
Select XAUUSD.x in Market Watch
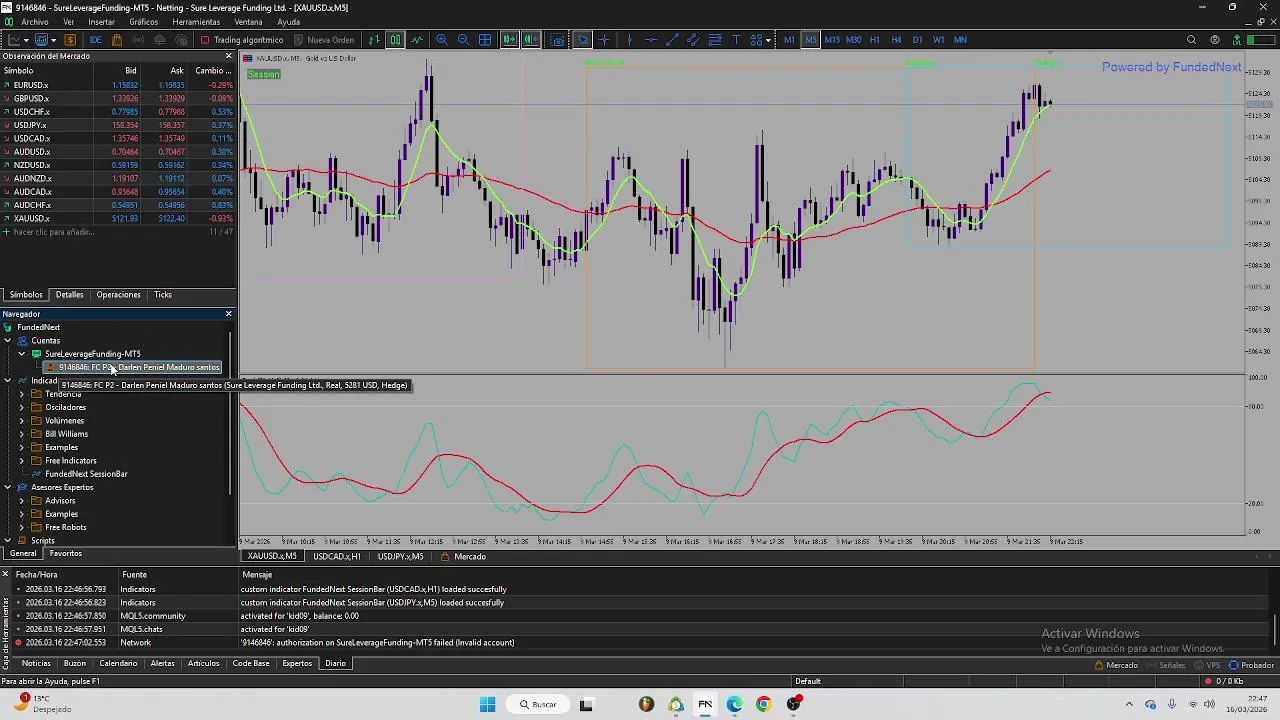pos(117,218)
